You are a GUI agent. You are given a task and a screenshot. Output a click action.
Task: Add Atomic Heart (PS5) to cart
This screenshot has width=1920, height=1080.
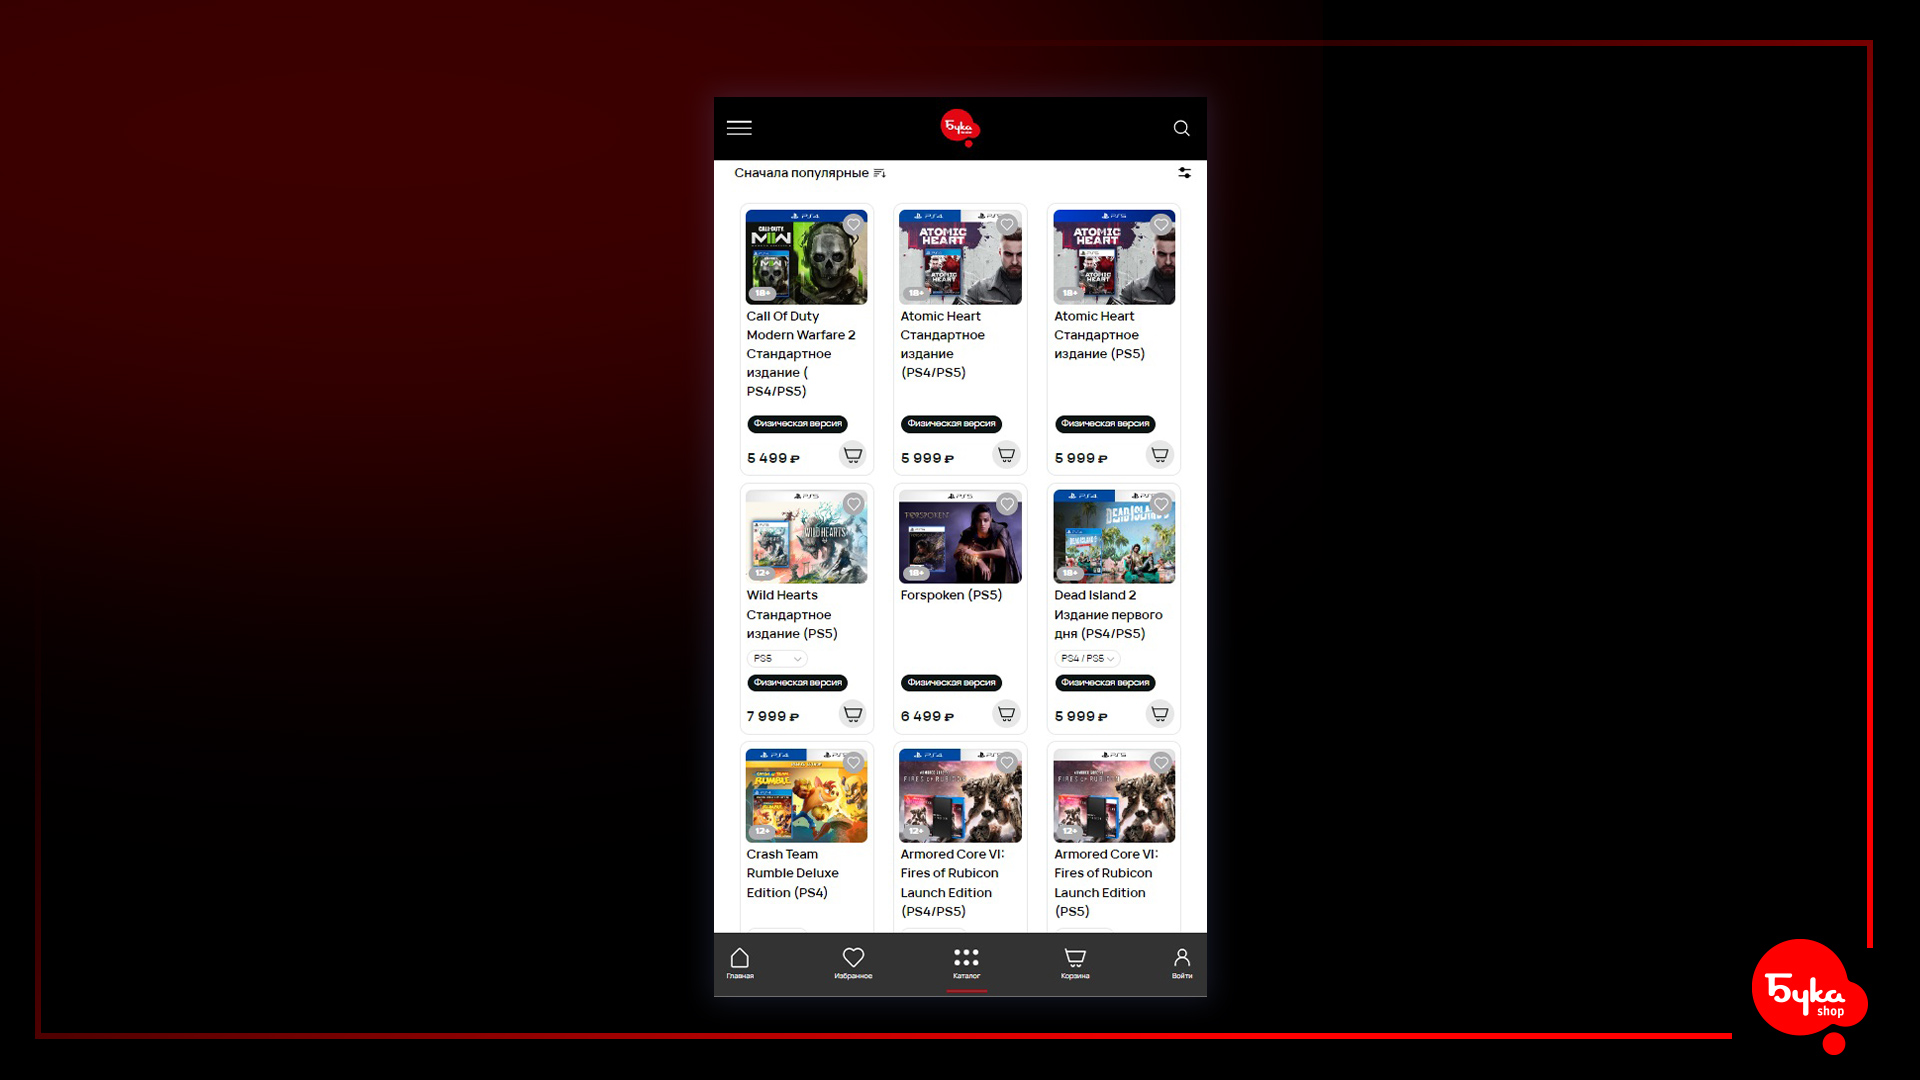tap(1160, 455)
